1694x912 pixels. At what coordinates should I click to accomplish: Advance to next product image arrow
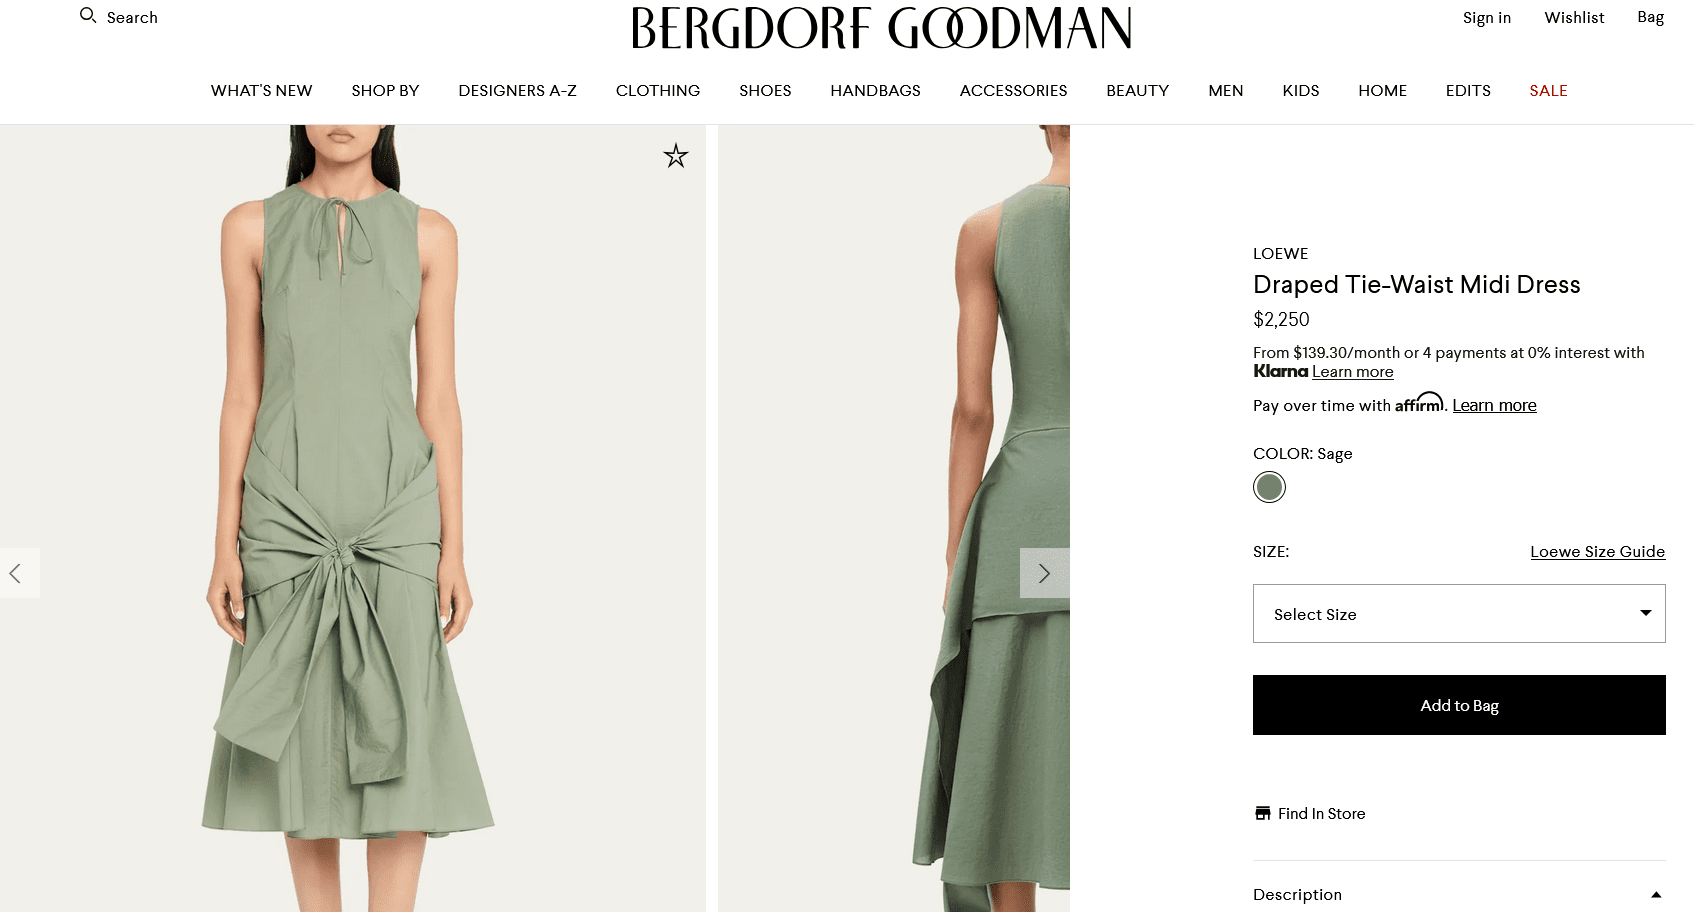coord(1044,573)
